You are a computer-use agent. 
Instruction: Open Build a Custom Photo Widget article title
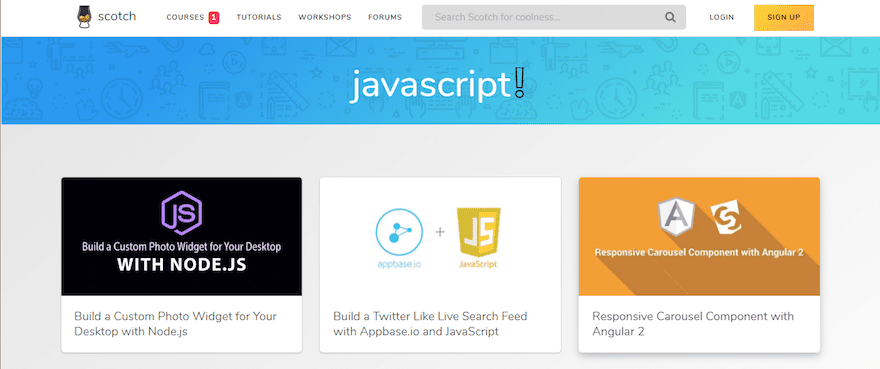tap(176, 324)
